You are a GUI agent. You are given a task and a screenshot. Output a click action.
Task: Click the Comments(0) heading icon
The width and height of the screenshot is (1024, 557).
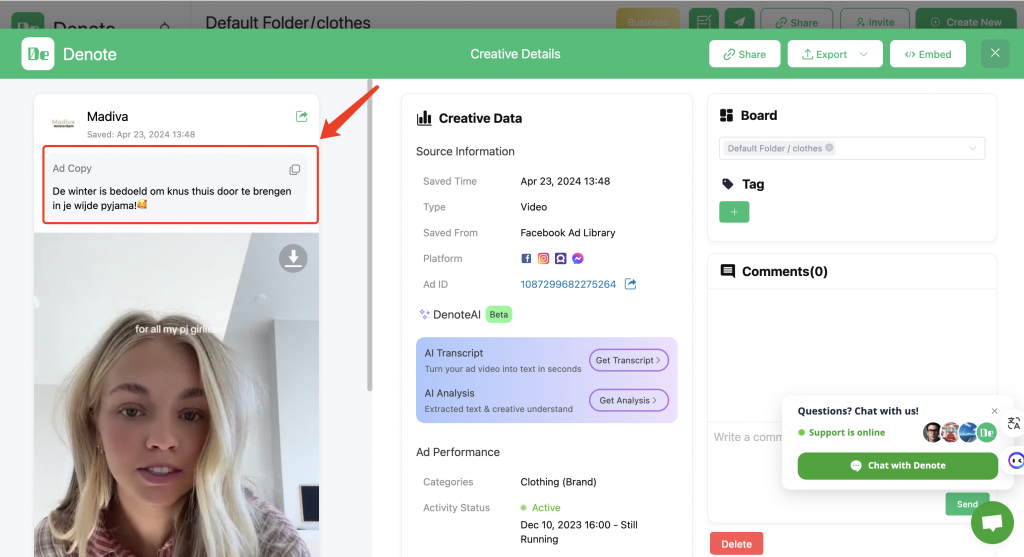pos(727,271)
